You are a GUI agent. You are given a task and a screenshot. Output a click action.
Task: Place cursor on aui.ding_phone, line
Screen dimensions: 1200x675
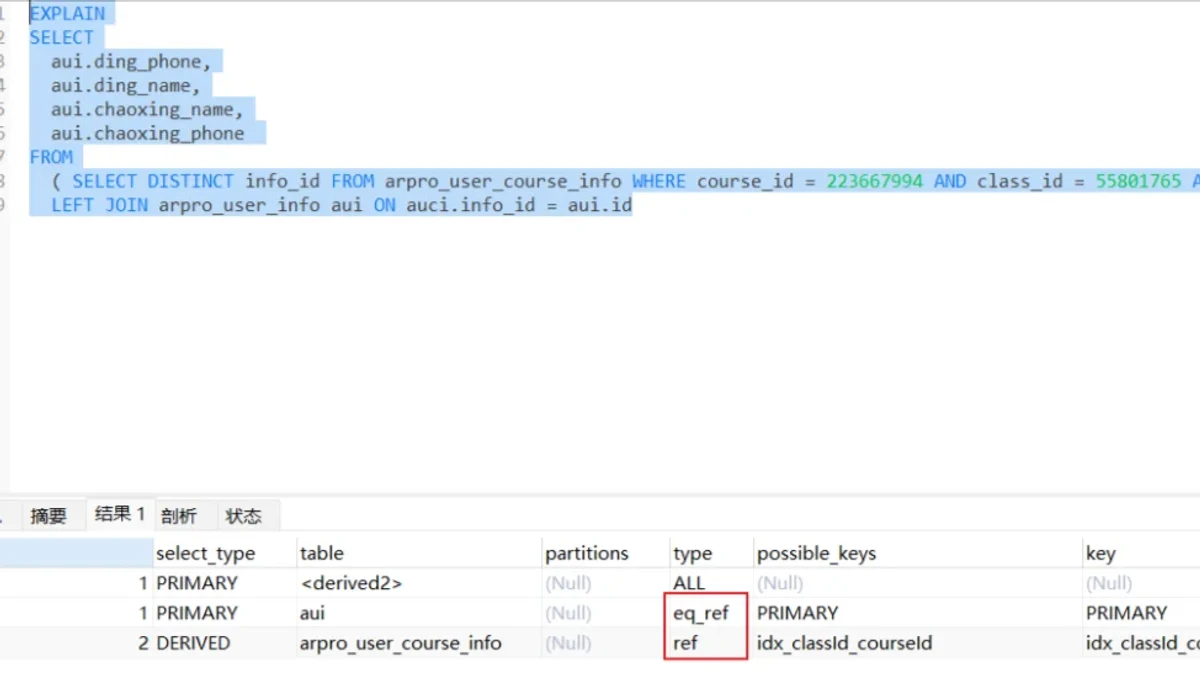point(131,62)
